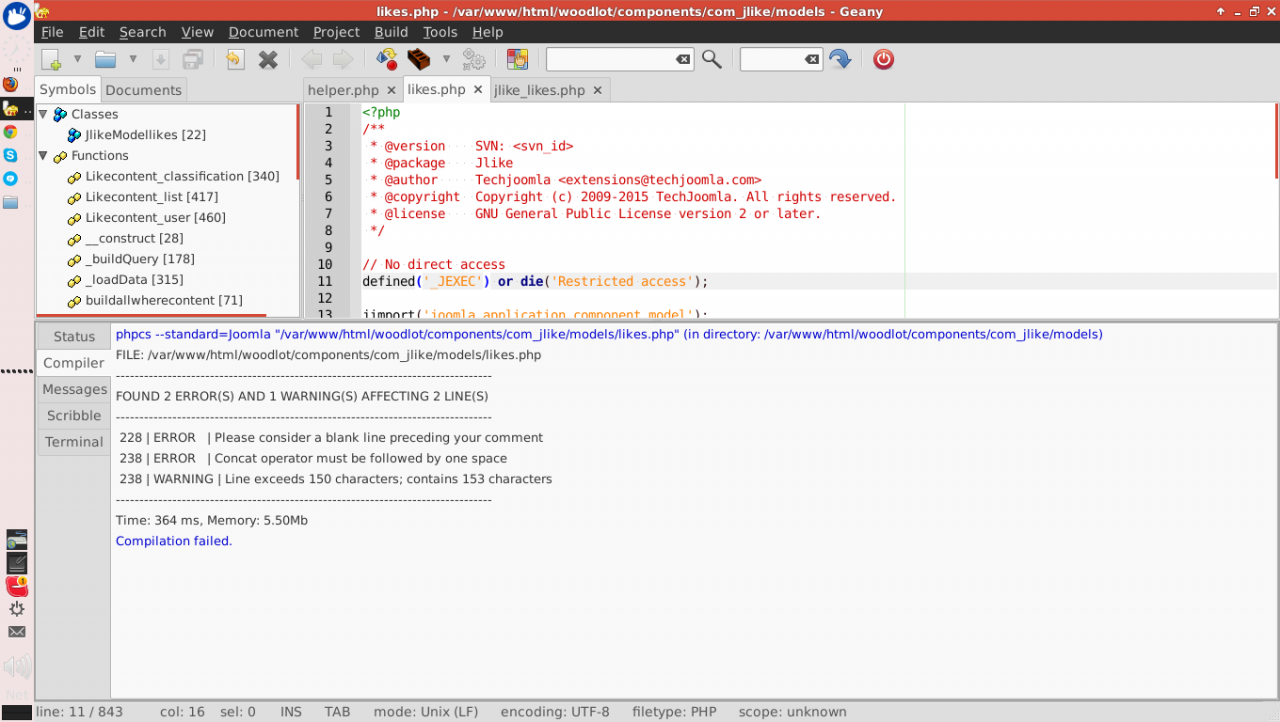The width and height of the screenshot is (1280, 722).
Task: Click the magnifier search icon
Action: pyautogui.click(x=711, y=59)
